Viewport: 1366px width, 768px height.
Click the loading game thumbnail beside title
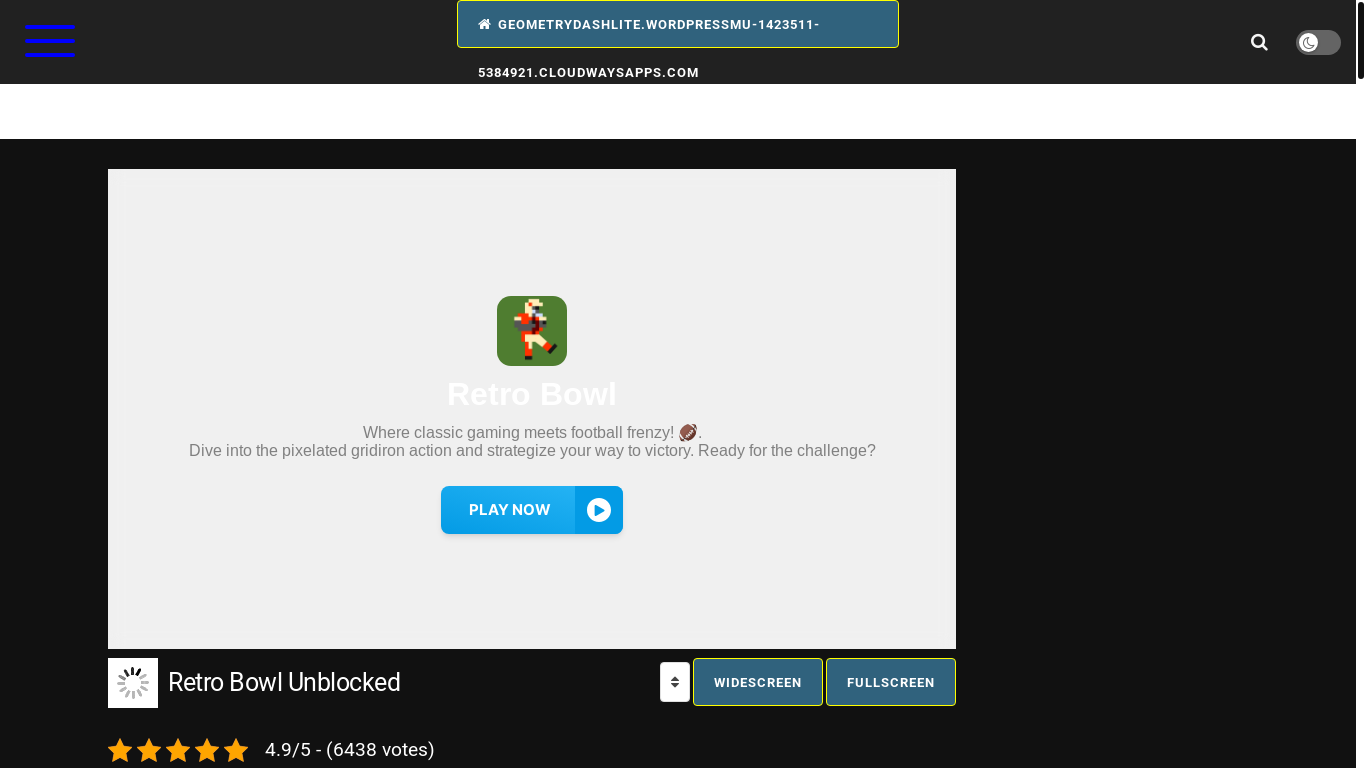pos(133,683)
